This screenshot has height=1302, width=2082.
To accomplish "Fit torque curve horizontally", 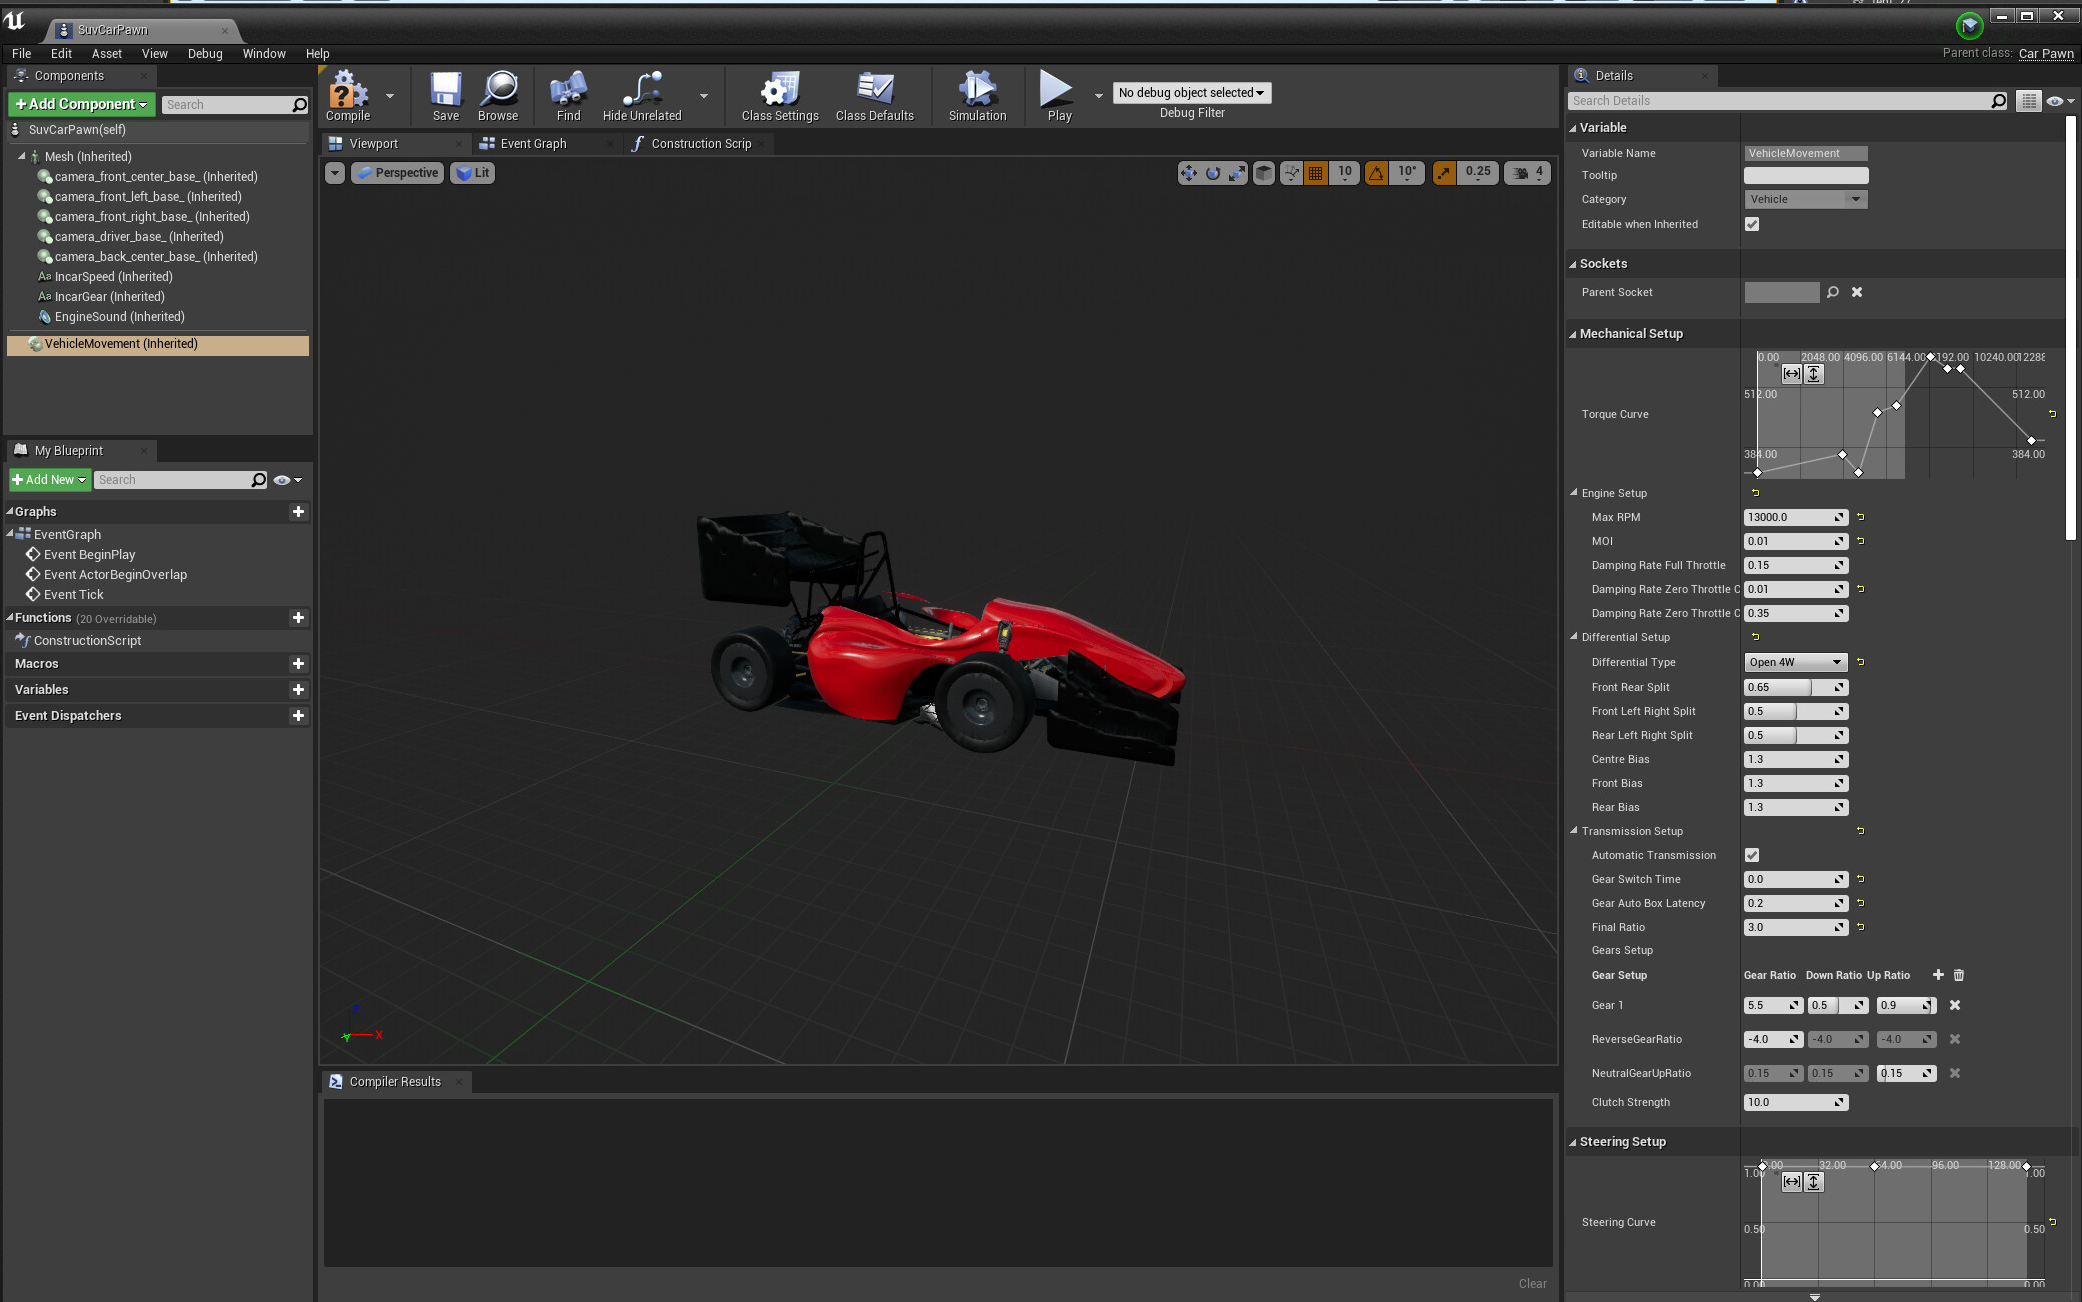I will (x=1791, y=374).
